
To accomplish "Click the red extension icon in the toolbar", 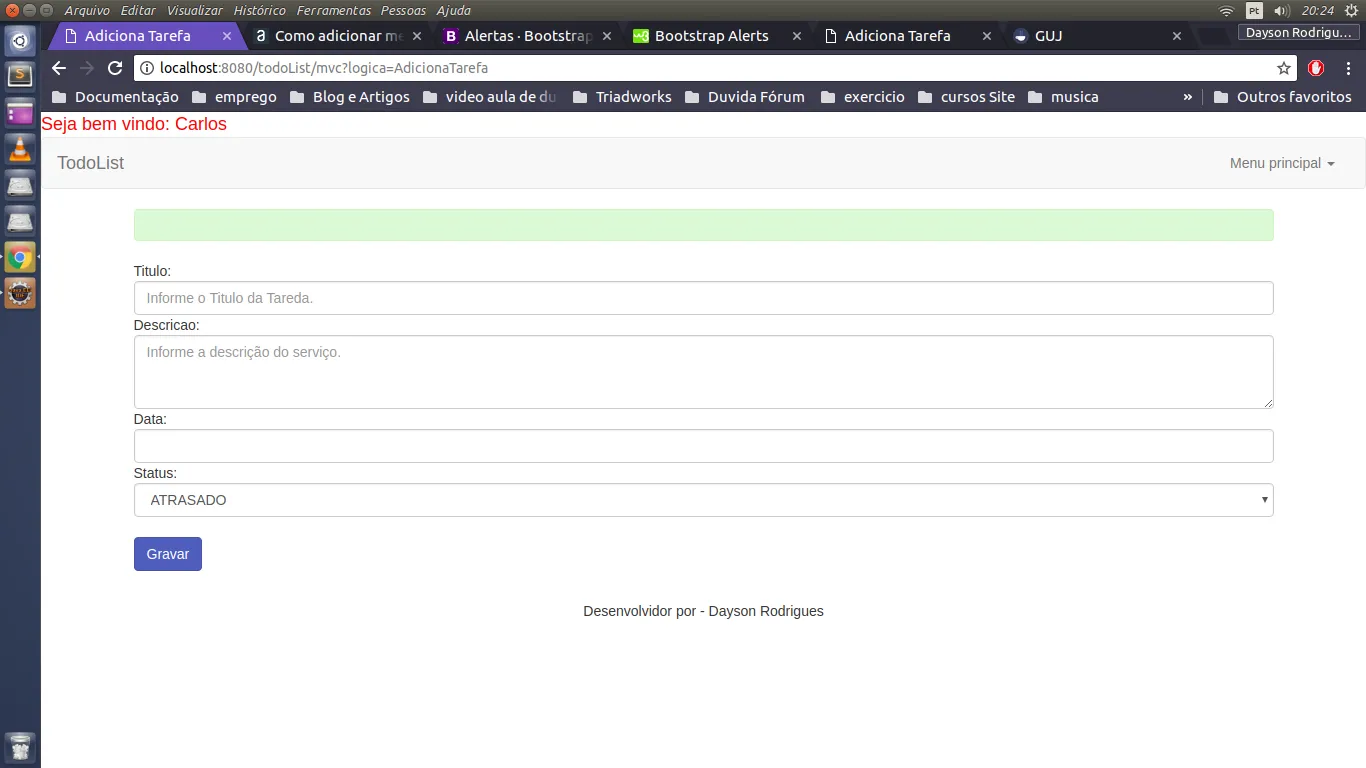I will pos(1316,68).
